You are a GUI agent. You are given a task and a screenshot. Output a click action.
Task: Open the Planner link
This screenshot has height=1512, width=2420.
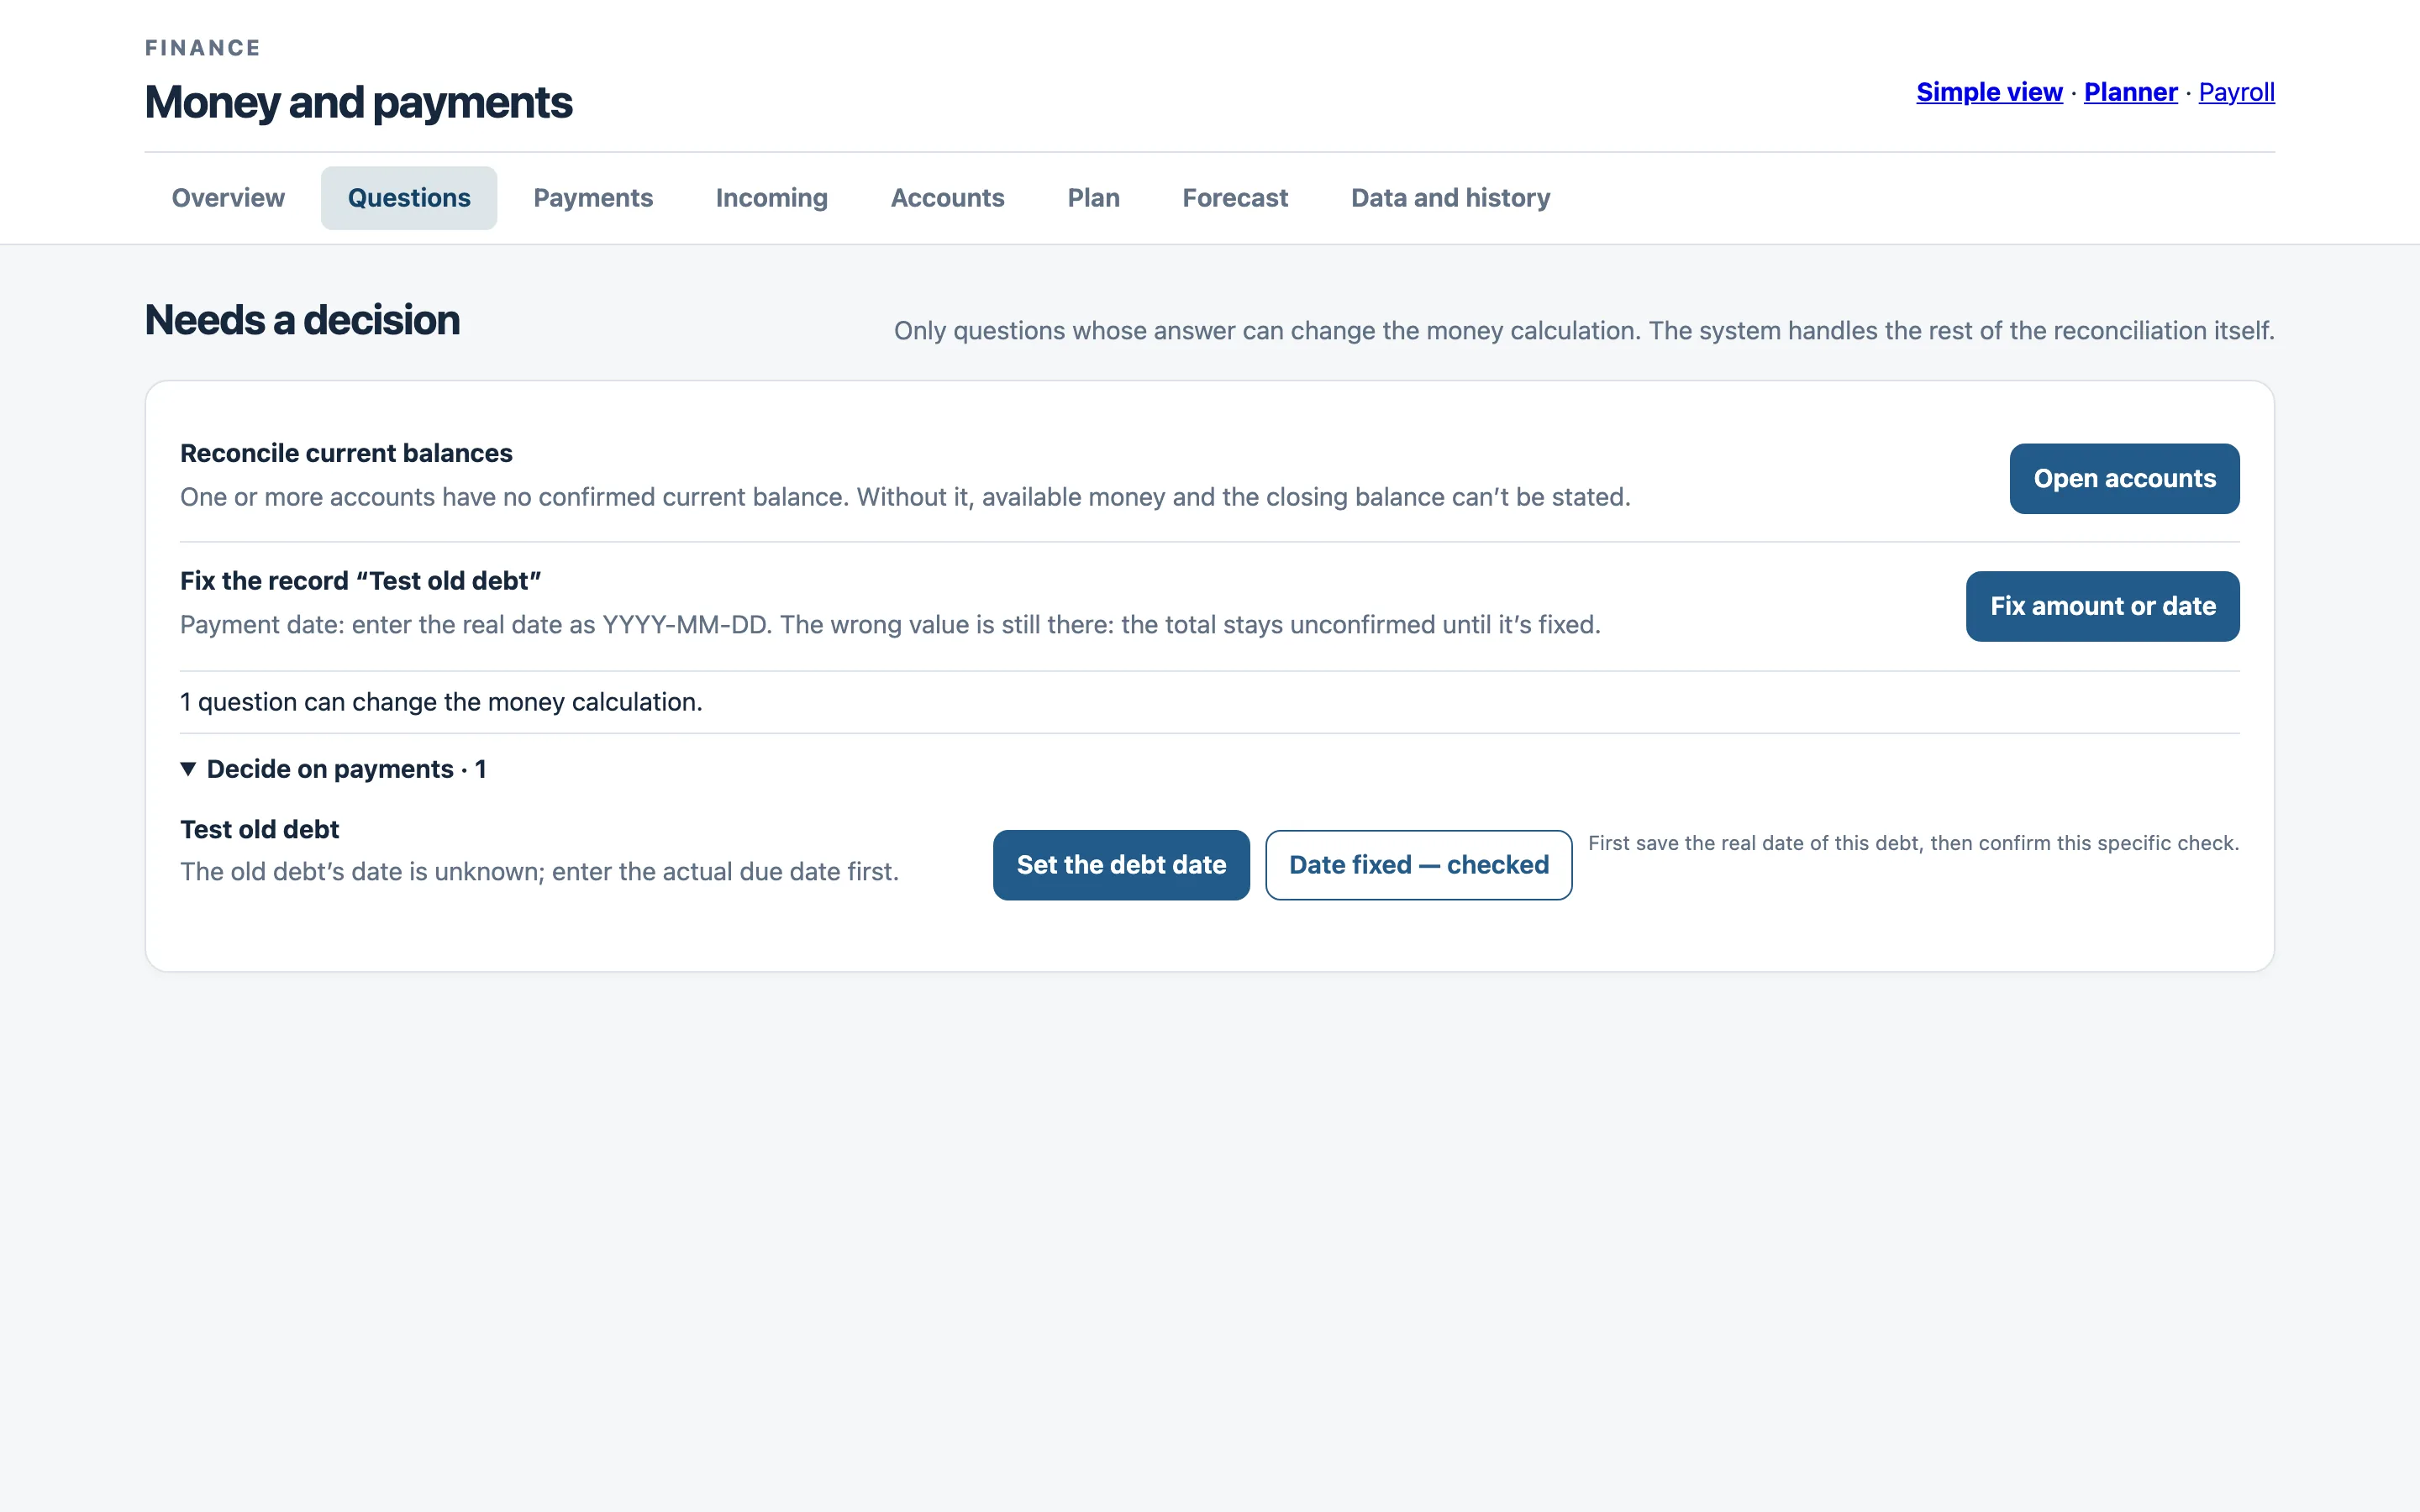pyautogui.click(x=2130, y=92)
